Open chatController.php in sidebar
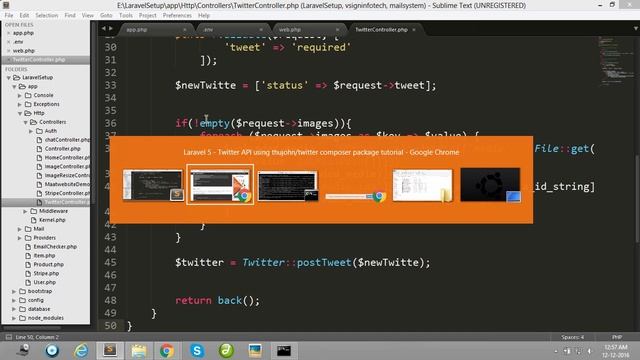640x360 pixels. click(67, 140)
